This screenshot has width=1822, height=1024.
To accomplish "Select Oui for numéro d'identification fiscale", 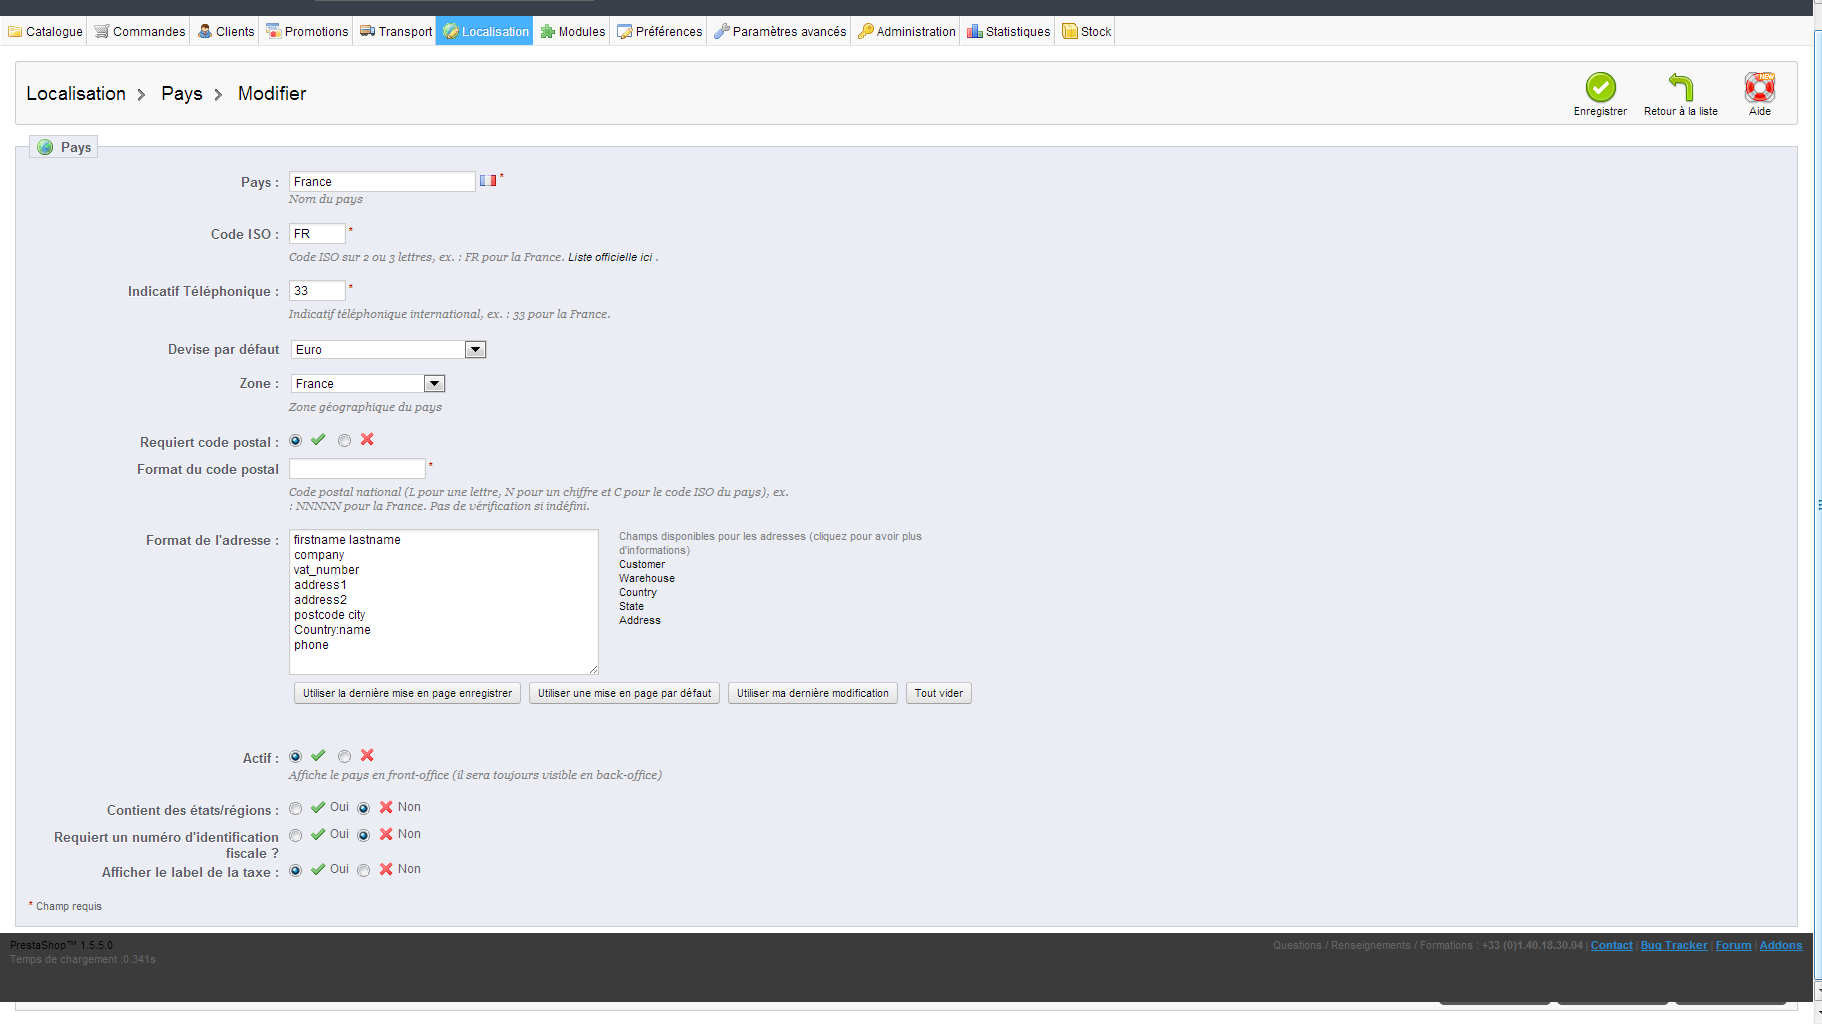I will tap(295, 835).
